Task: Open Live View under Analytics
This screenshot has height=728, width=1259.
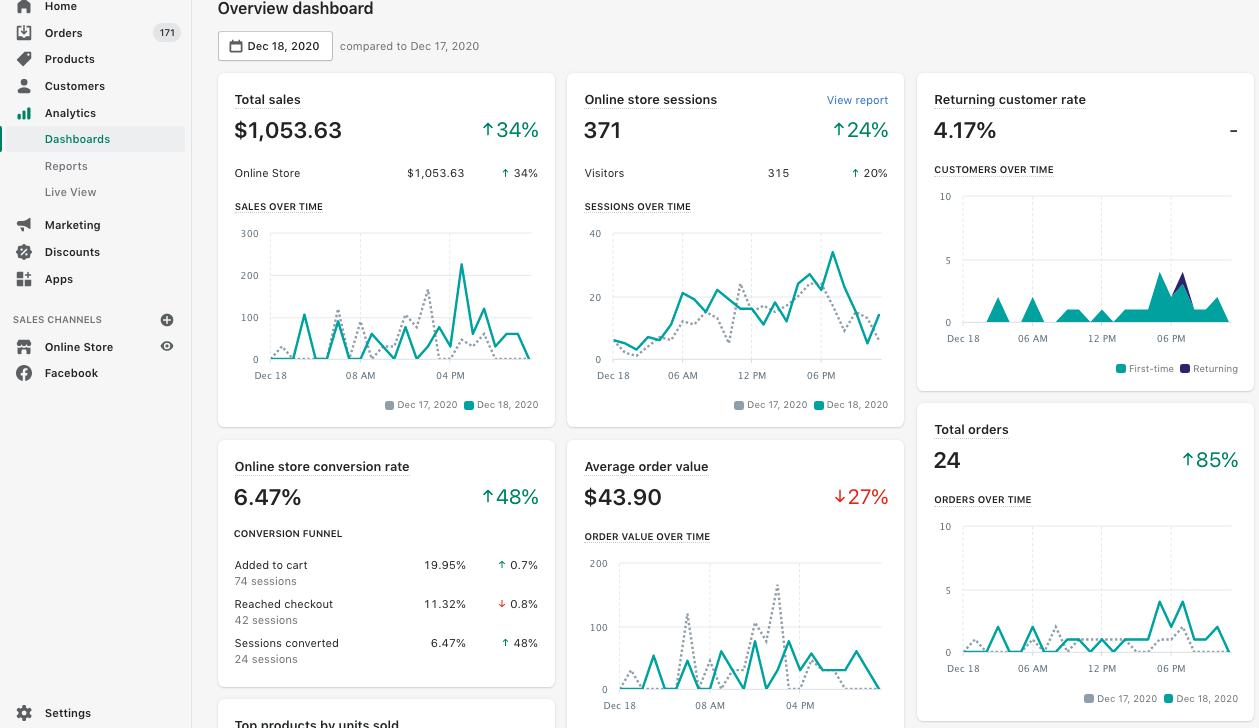Action: click(x=70, y=192)
